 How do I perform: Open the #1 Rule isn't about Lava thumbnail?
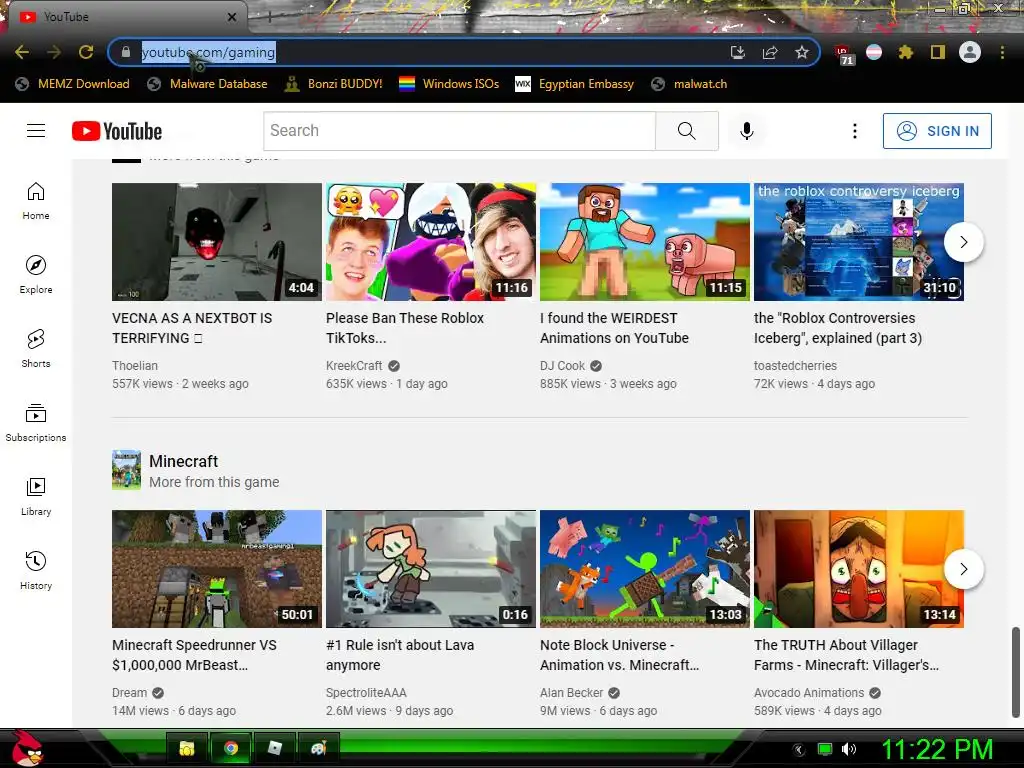431,569
